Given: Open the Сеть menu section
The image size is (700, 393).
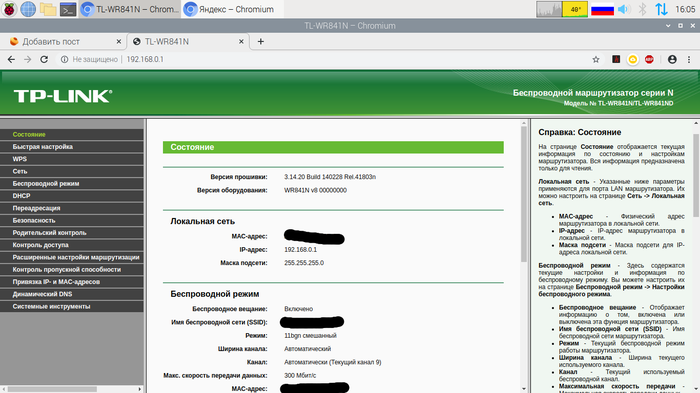Looking at the screenshot, I should [71, 171].
